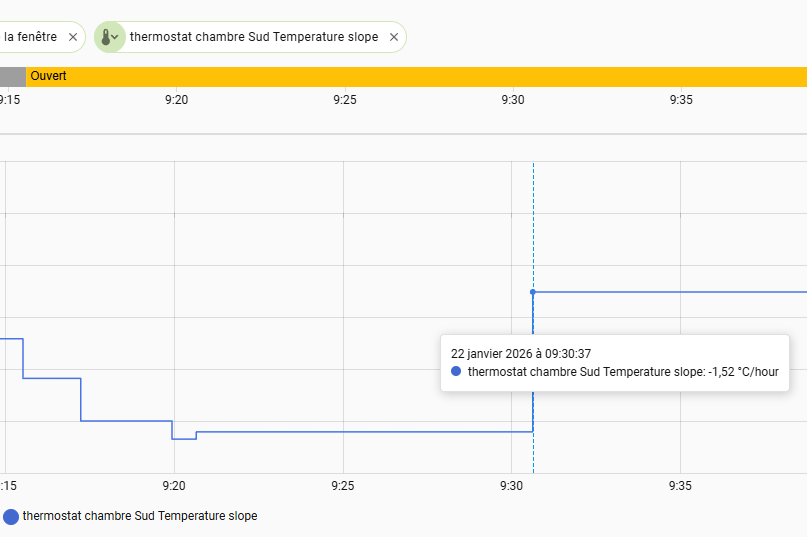
Task: Click the 'Ouvert' text in the state timeline
Action: pyautogui.click(x=49, y=76)
